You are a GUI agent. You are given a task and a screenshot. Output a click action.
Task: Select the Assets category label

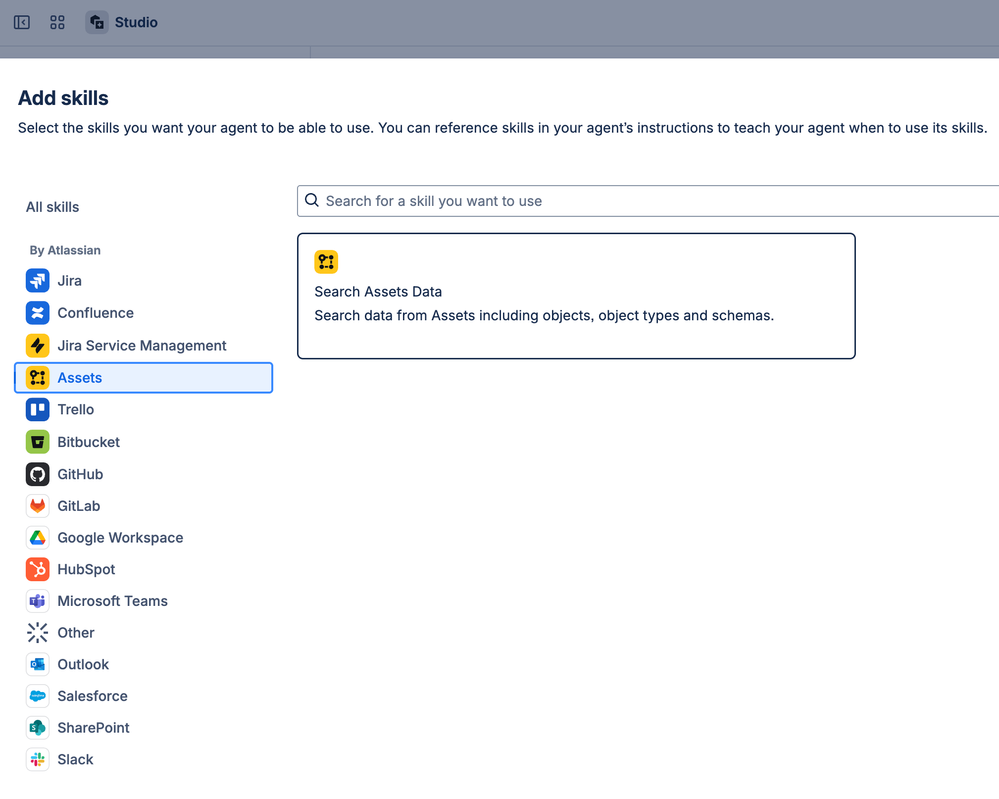click(80, 378)
